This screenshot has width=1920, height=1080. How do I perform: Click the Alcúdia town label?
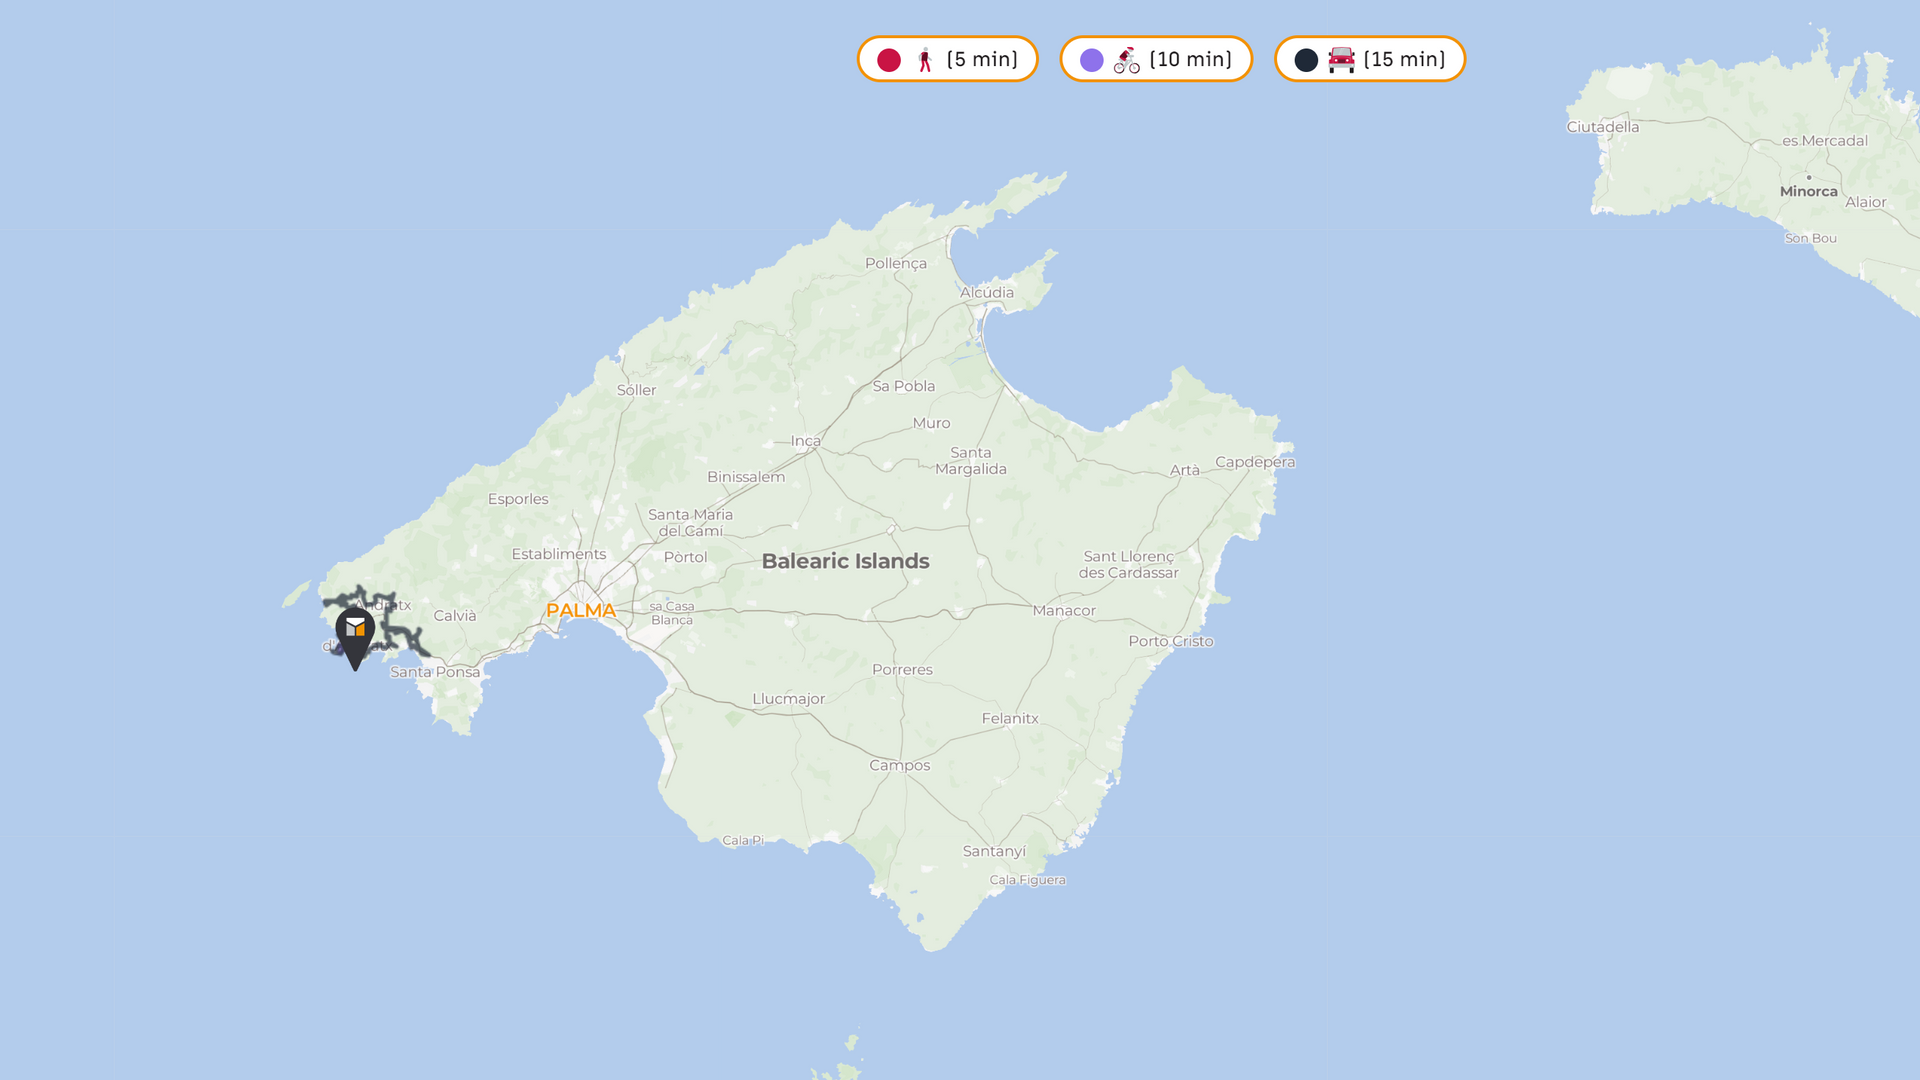(987, 293)
